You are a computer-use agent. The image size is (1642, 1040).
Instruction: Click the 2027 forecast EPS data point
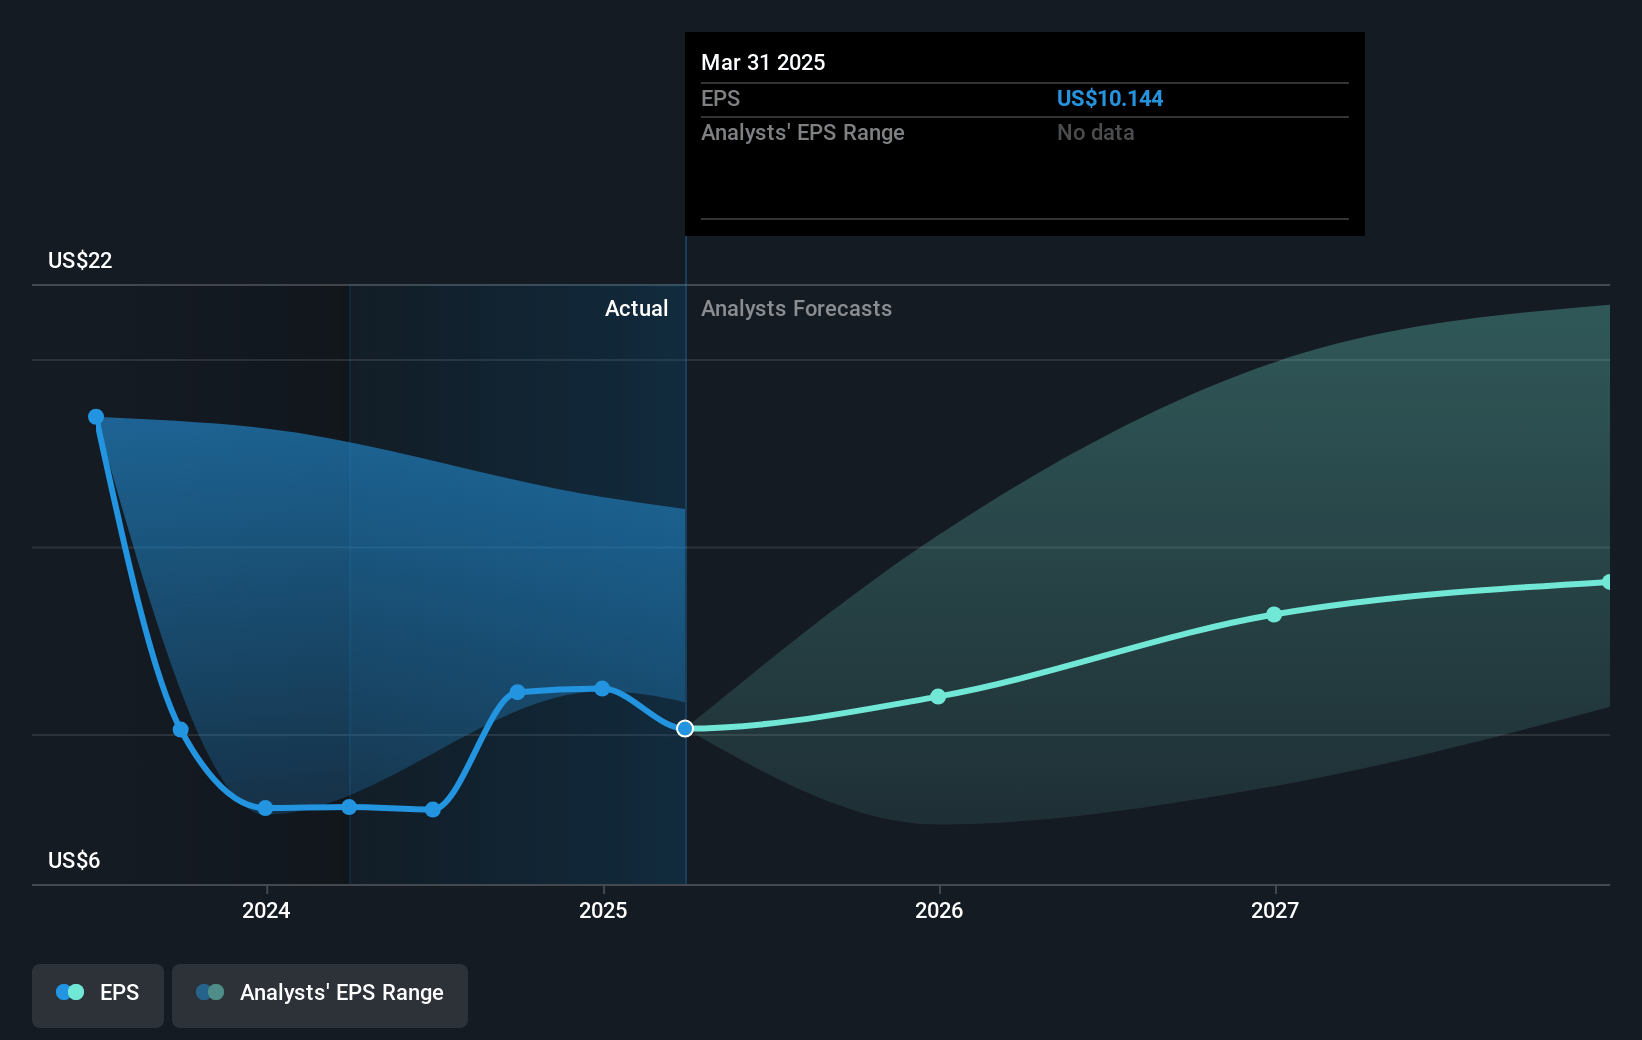coord(1274,615)
